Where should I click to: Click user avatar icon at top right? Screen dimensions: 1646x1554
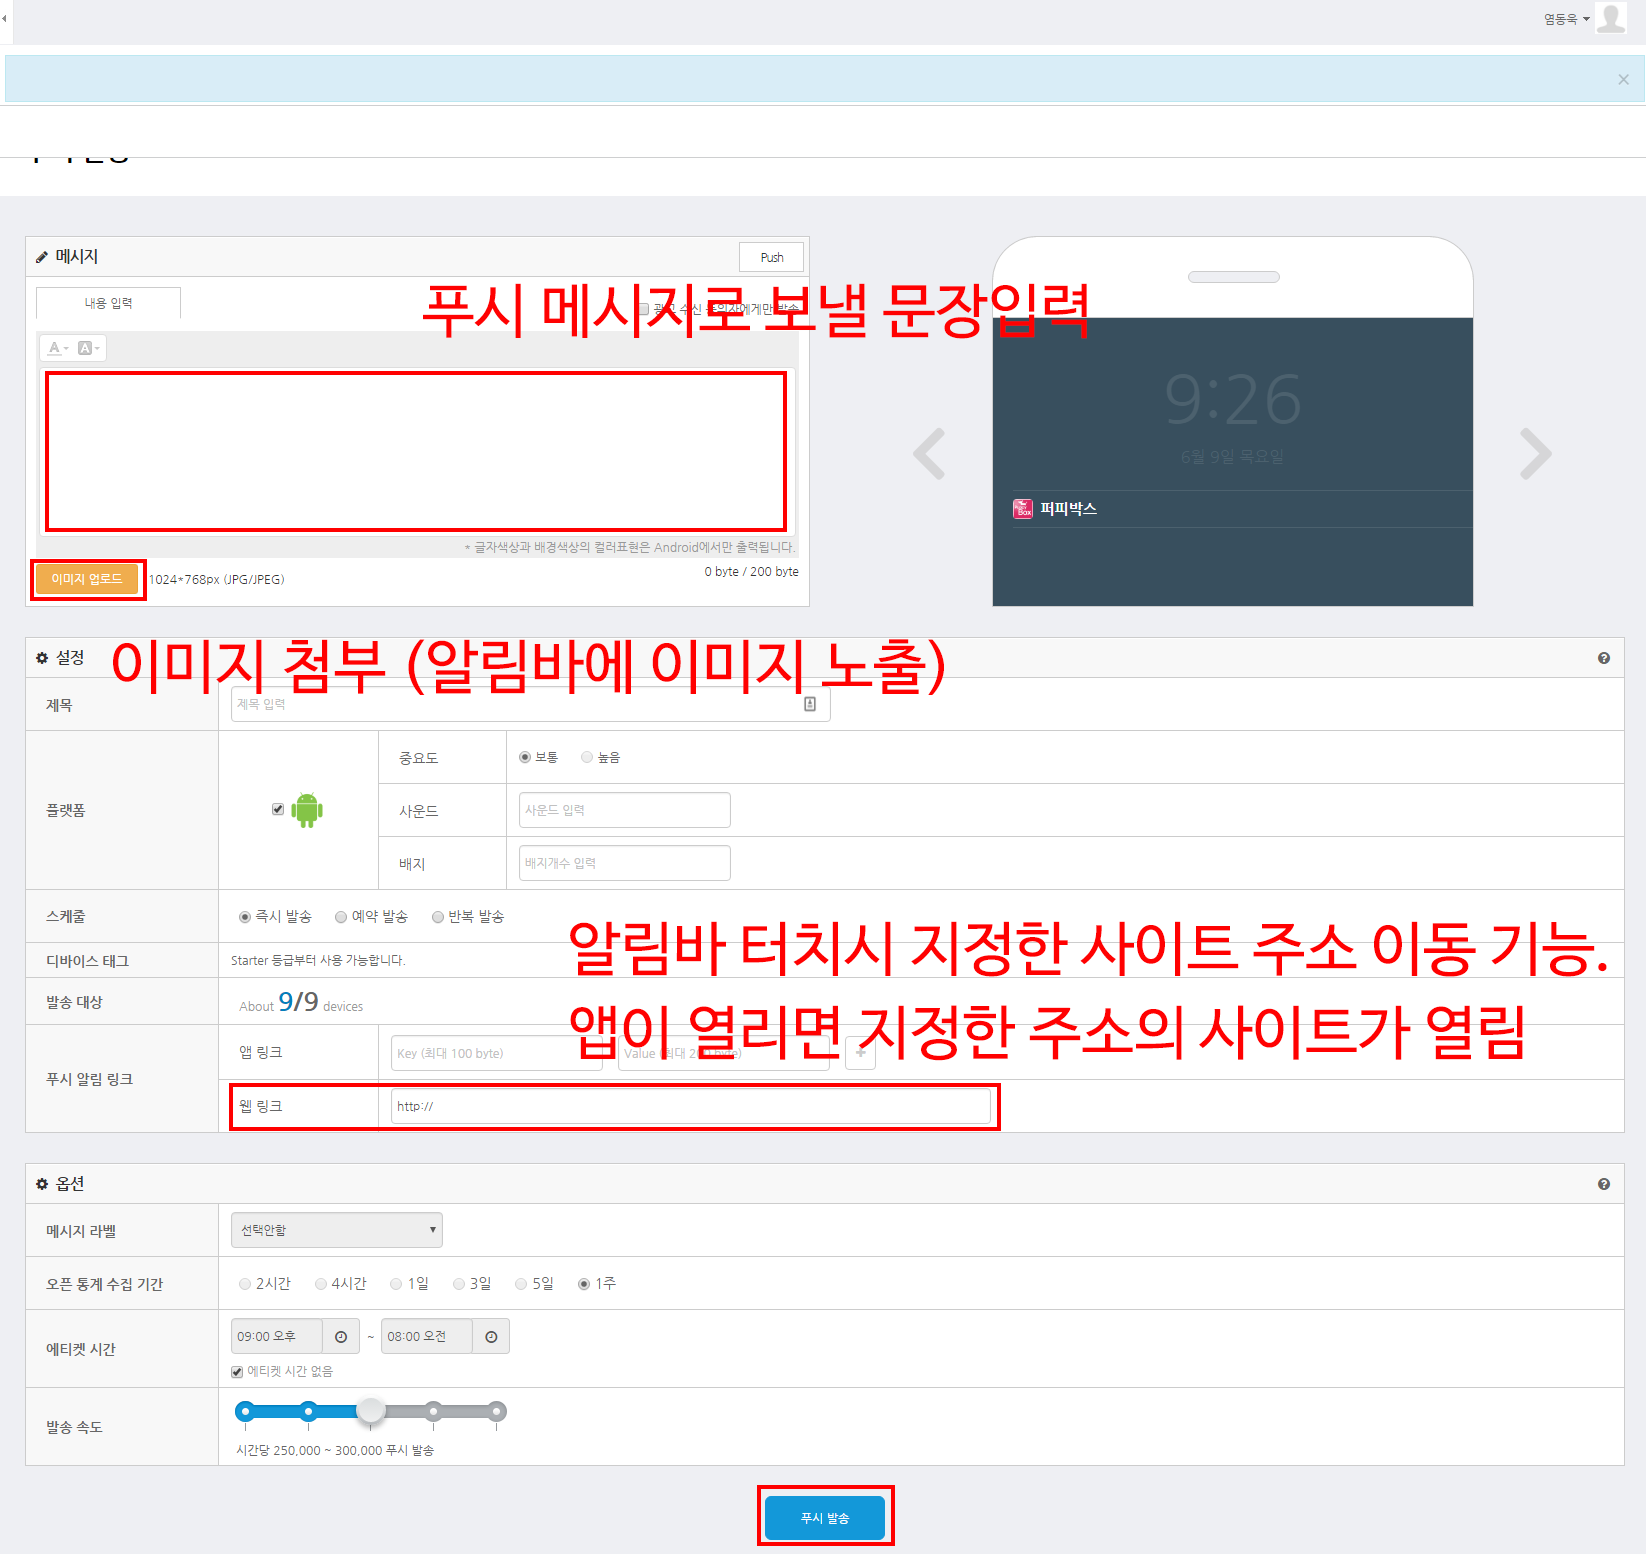tap(1611, 18)
